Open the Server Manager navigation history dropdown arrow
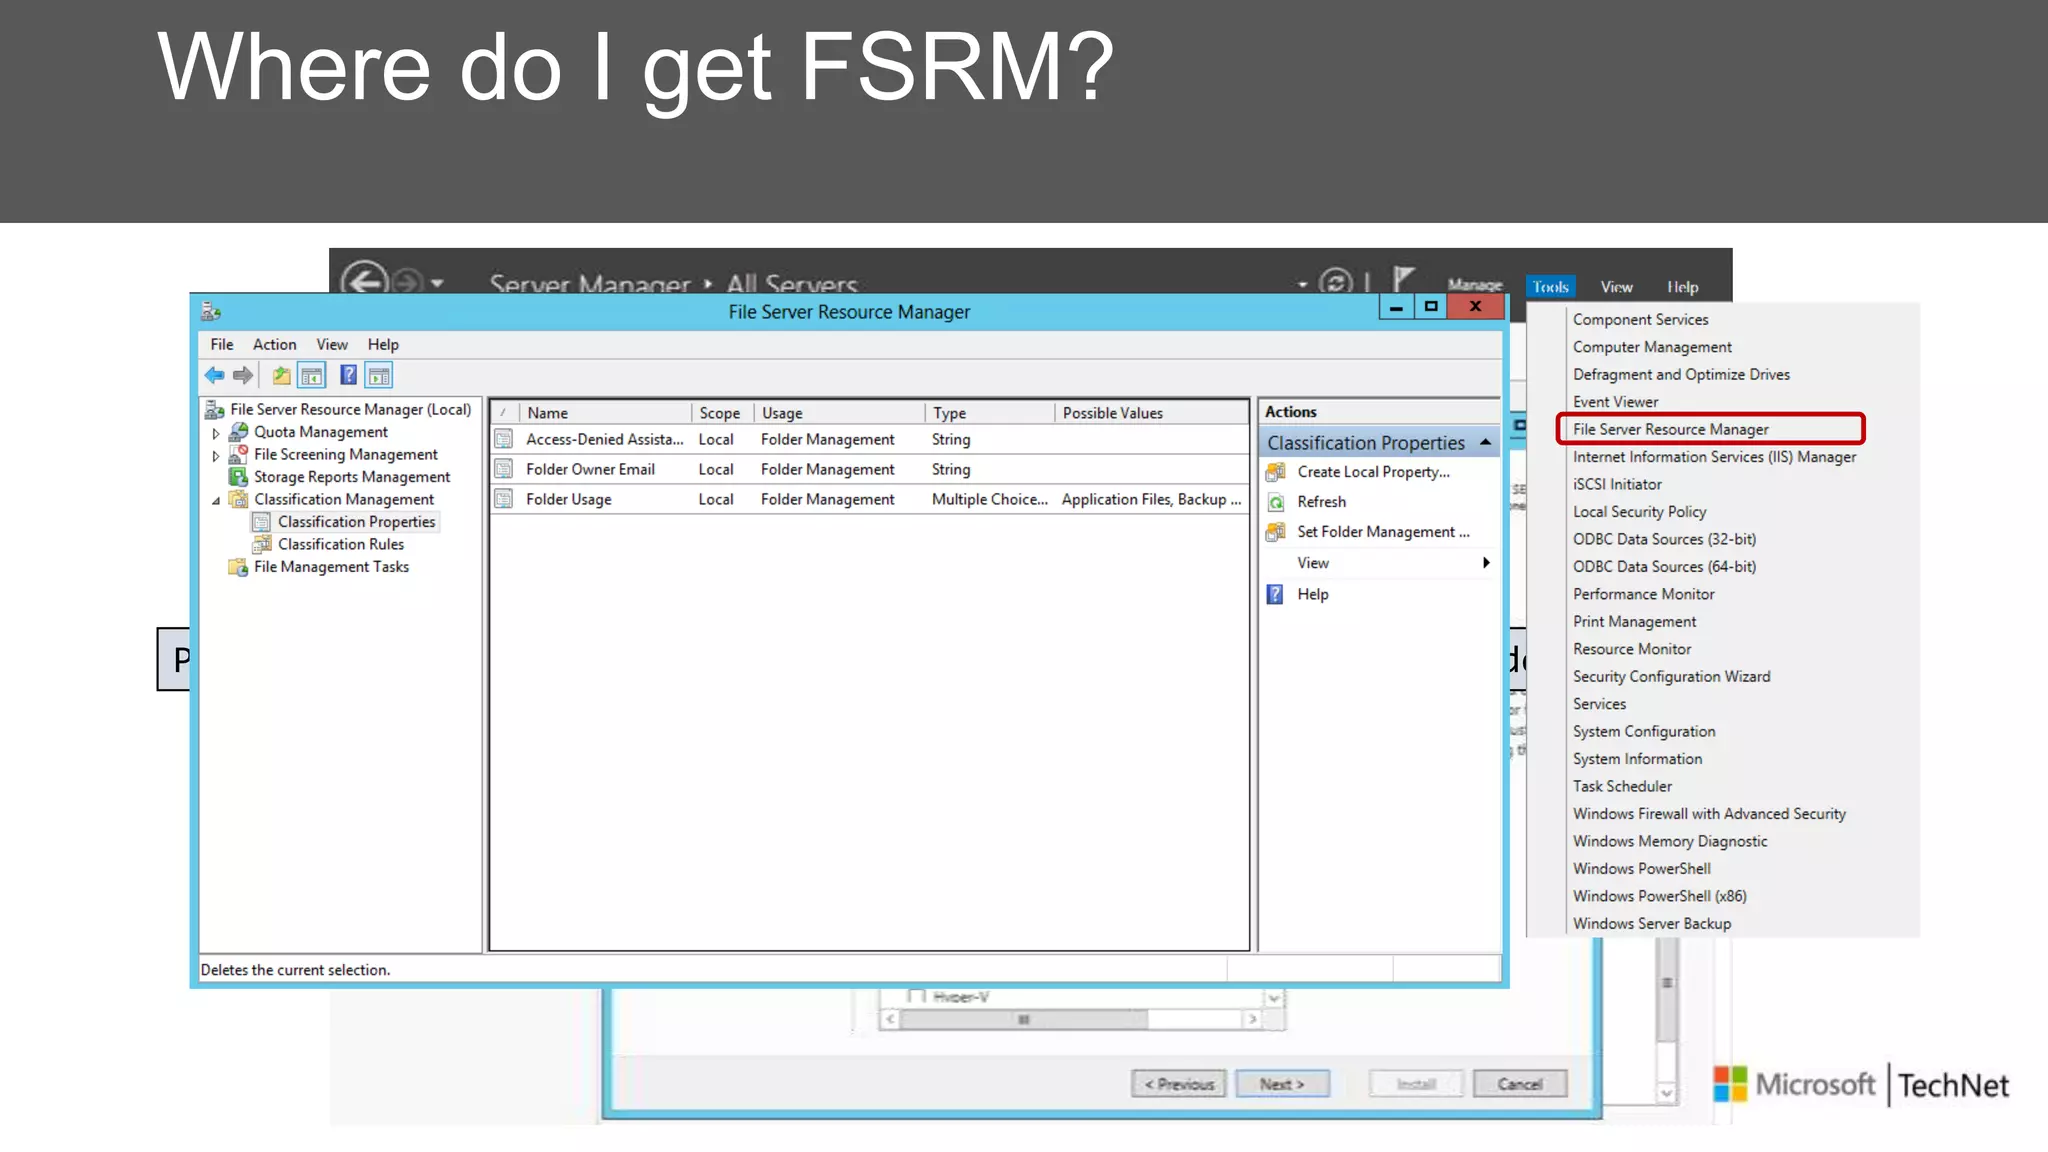 [x=438, y=284]
